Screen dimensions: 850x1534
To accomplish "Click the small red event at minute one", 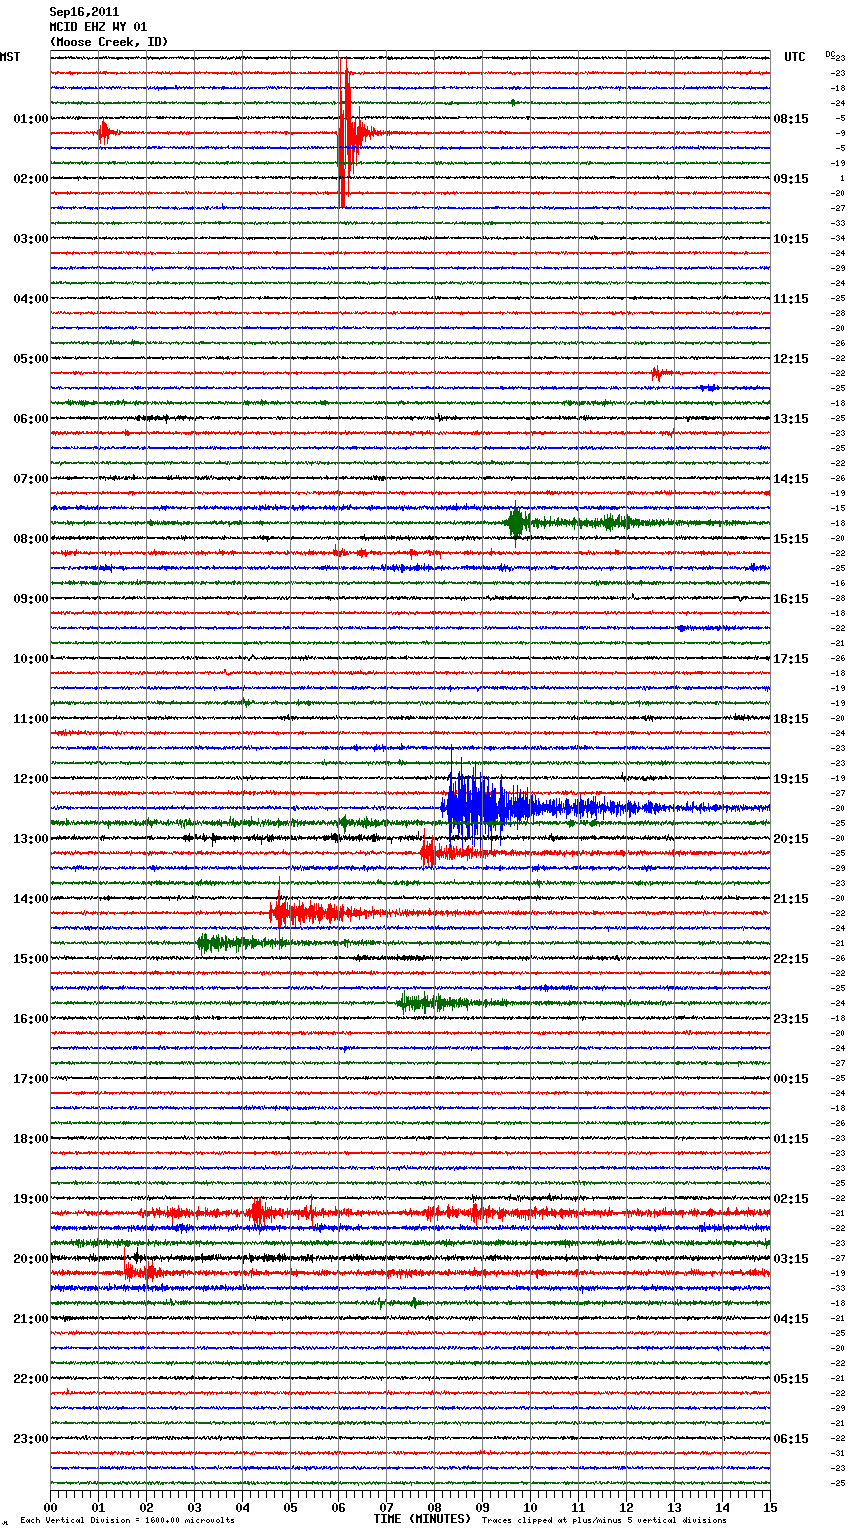I will pyautogui.click(x=105, y=132).
